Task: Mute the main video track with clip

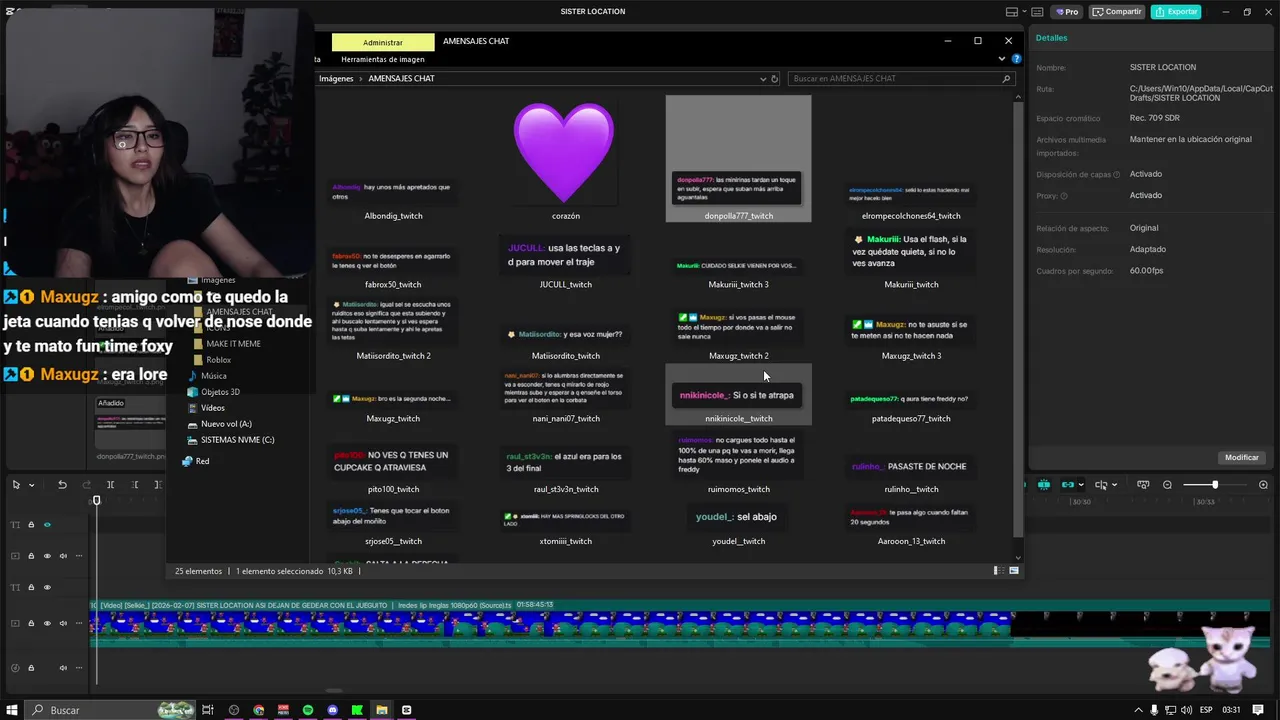Action: point(63,623)
